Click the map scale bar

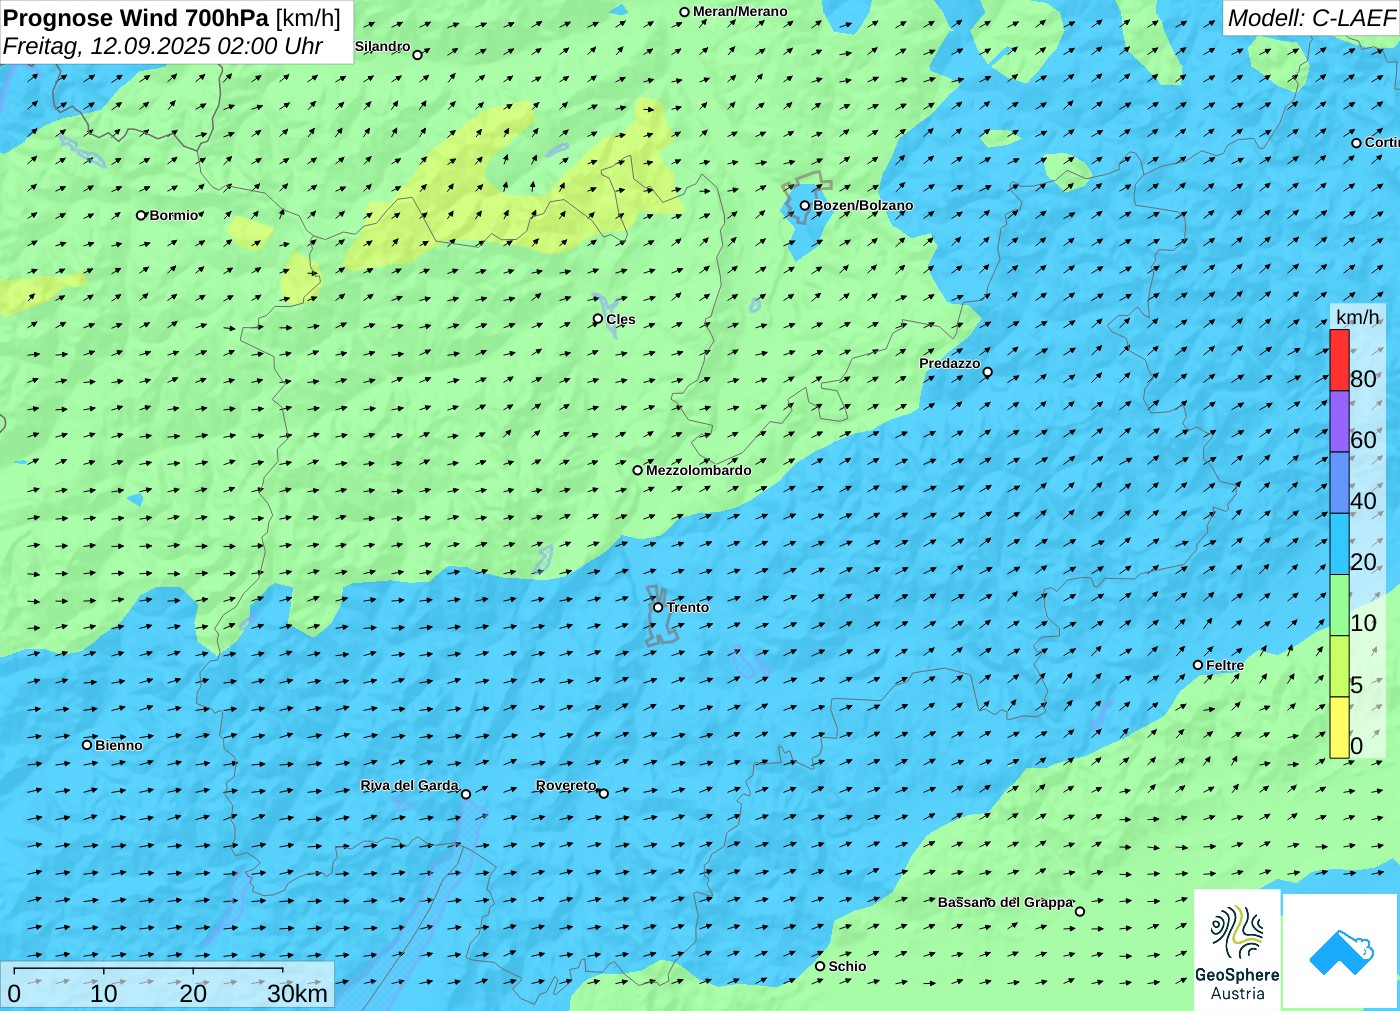[x=148, y=970]
